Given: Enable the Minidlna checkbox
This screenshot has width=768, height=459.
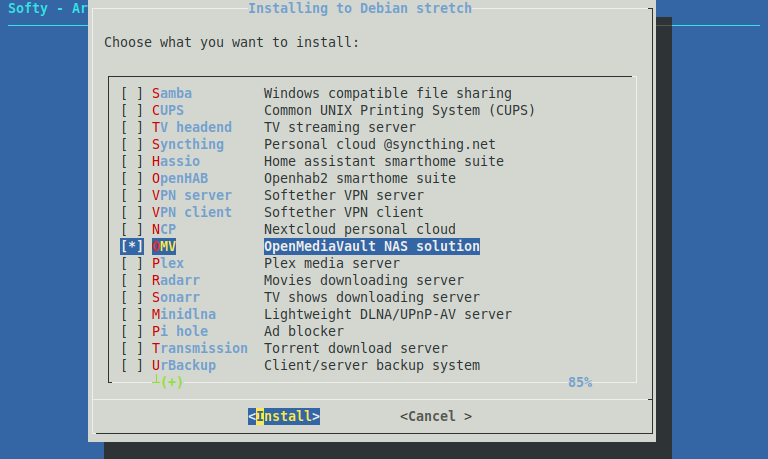Looking at the screenshot, I should (132, 314).
